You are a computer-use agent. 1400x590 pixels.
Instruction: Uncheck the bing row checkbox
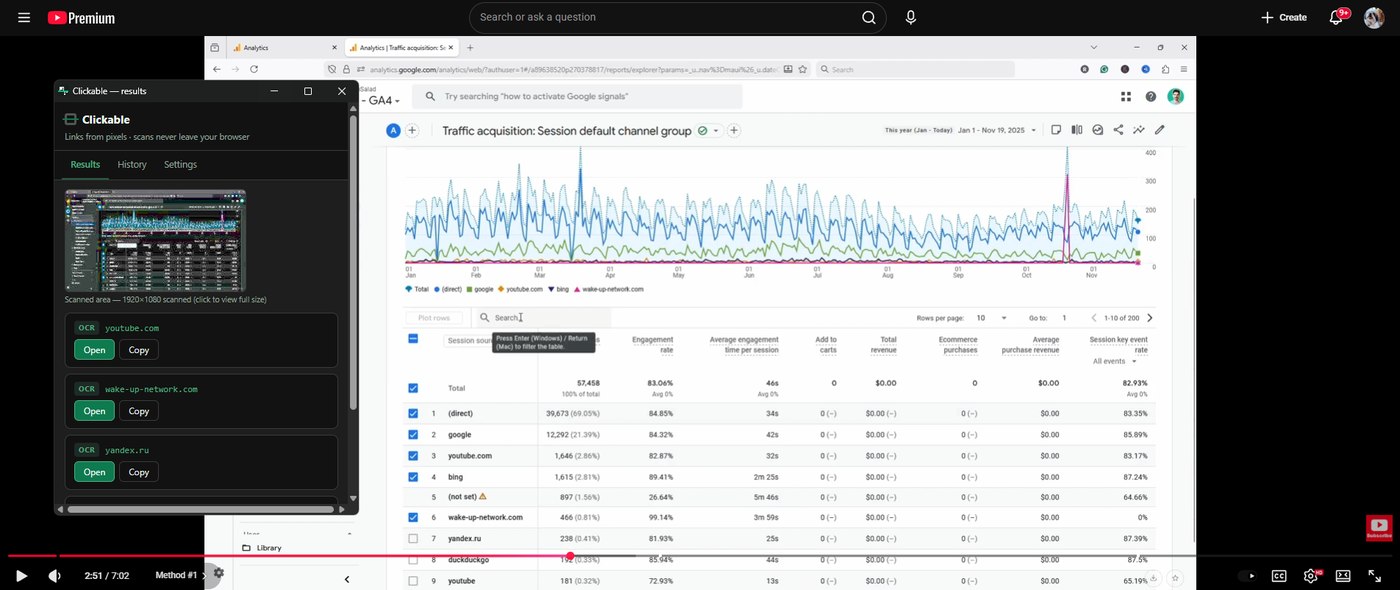point(413,477)
